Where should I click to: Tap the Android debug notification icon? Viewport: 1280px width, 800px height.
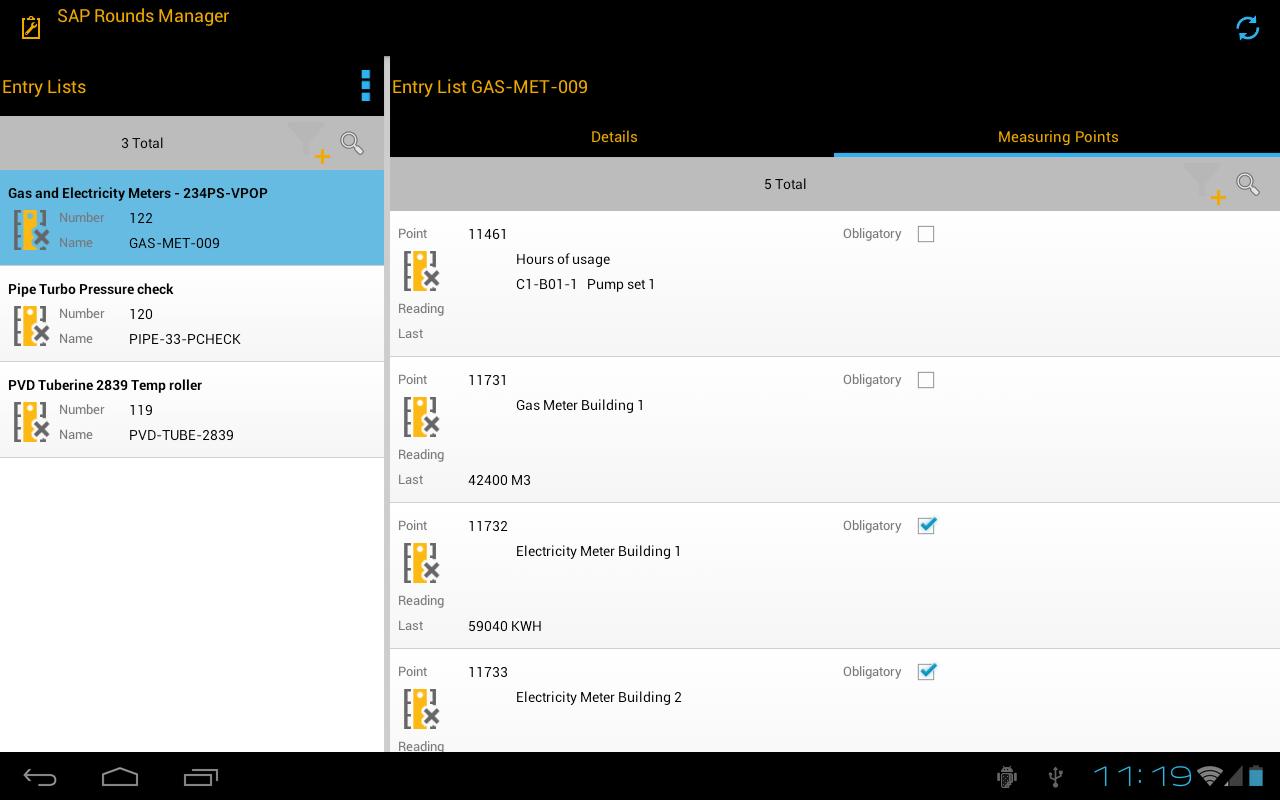[1007, 776]
